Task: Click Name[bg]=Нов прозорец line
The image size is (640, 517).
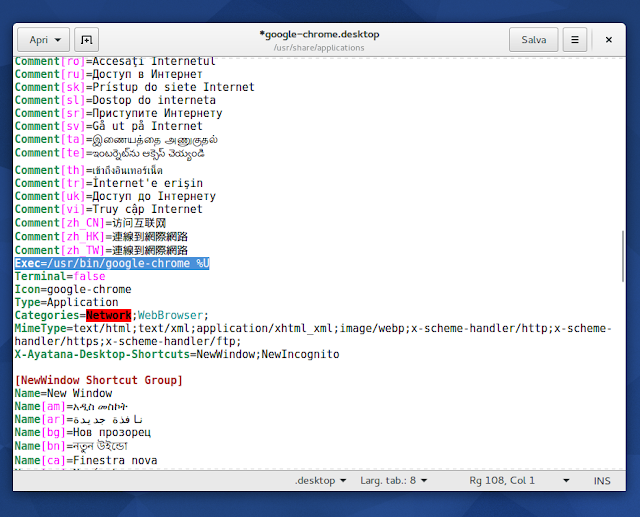Action: (x=83, y=432)
